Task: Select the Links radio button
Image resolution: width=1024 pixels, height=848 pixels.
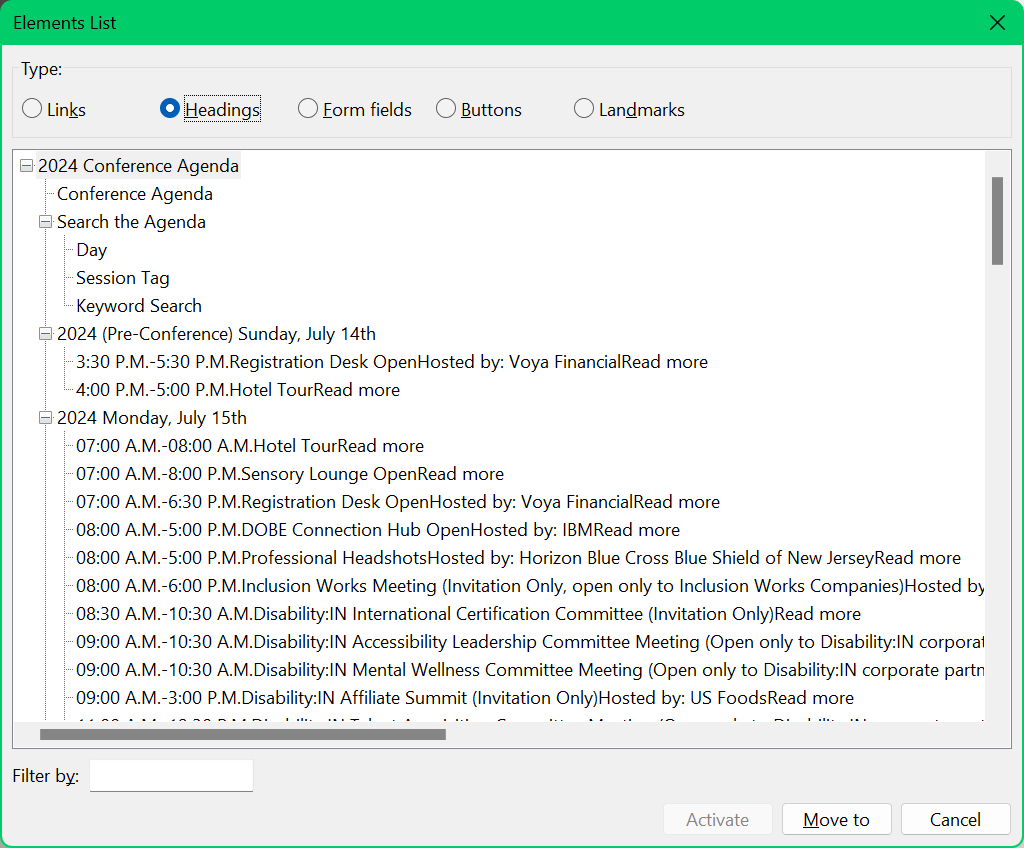Action: [x=54, y=109]
